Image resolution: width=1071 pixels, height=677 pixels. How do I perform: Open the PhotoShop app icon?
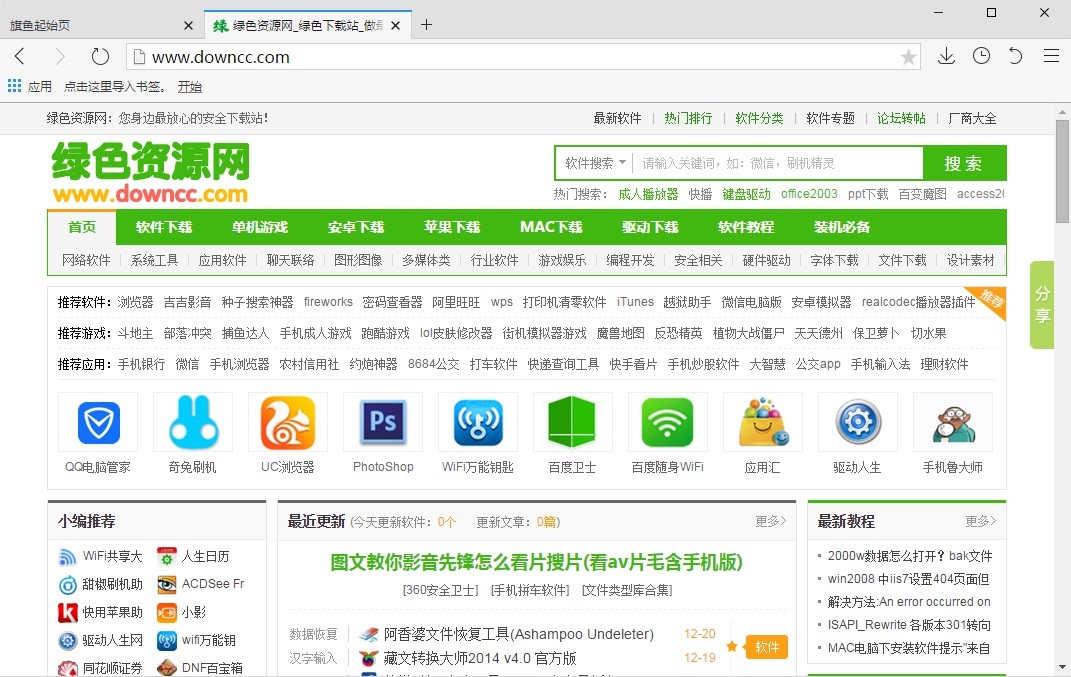pyautogui.click(x=382, y=421)
